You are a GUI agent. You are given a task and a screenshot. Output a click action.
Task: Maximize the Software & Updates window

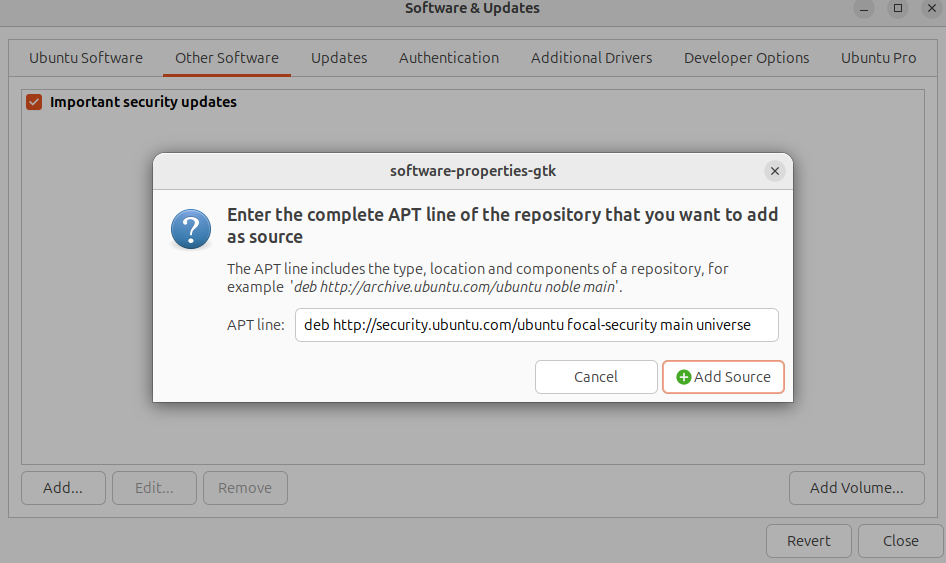coord(898,8)
